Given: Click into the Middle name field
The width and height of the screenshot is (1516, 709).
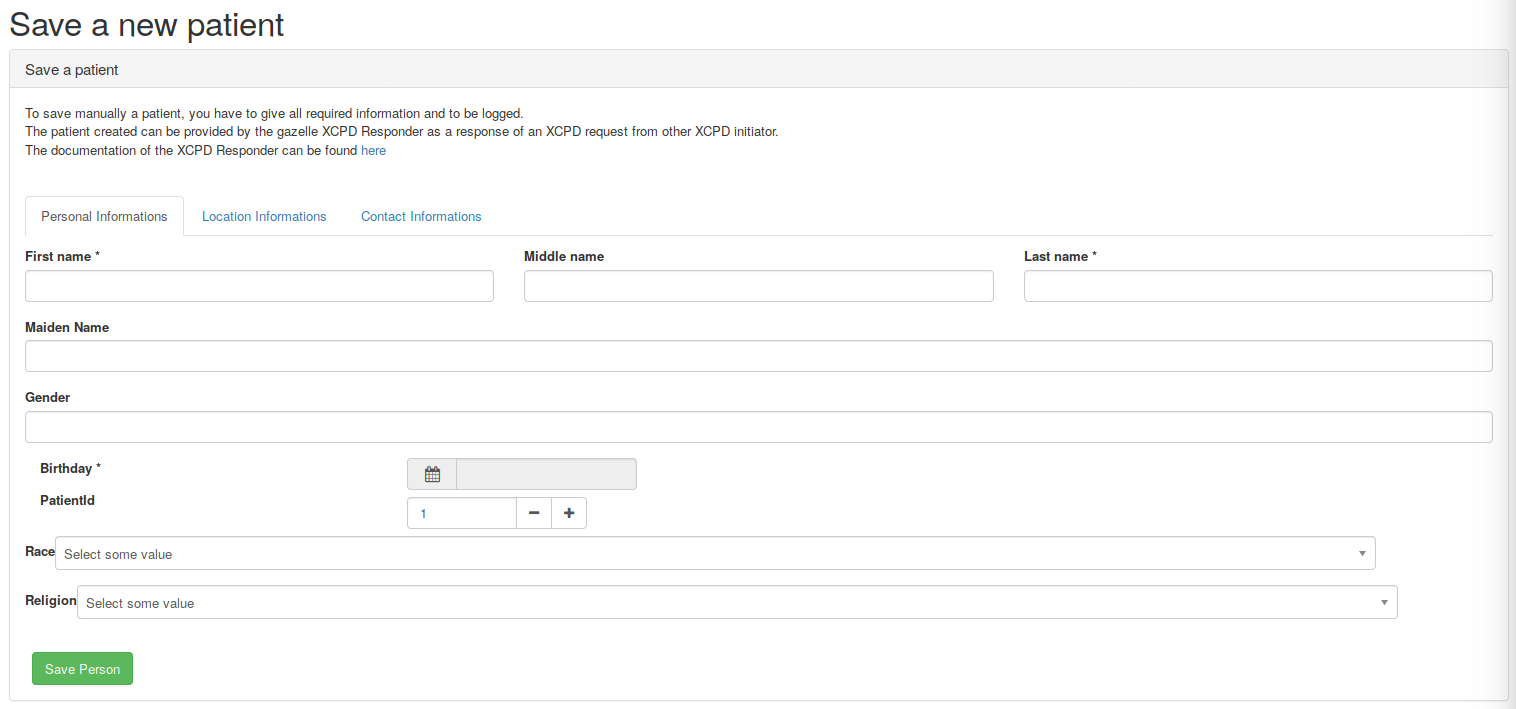Looking at the screenshot, I should [758, 286].
